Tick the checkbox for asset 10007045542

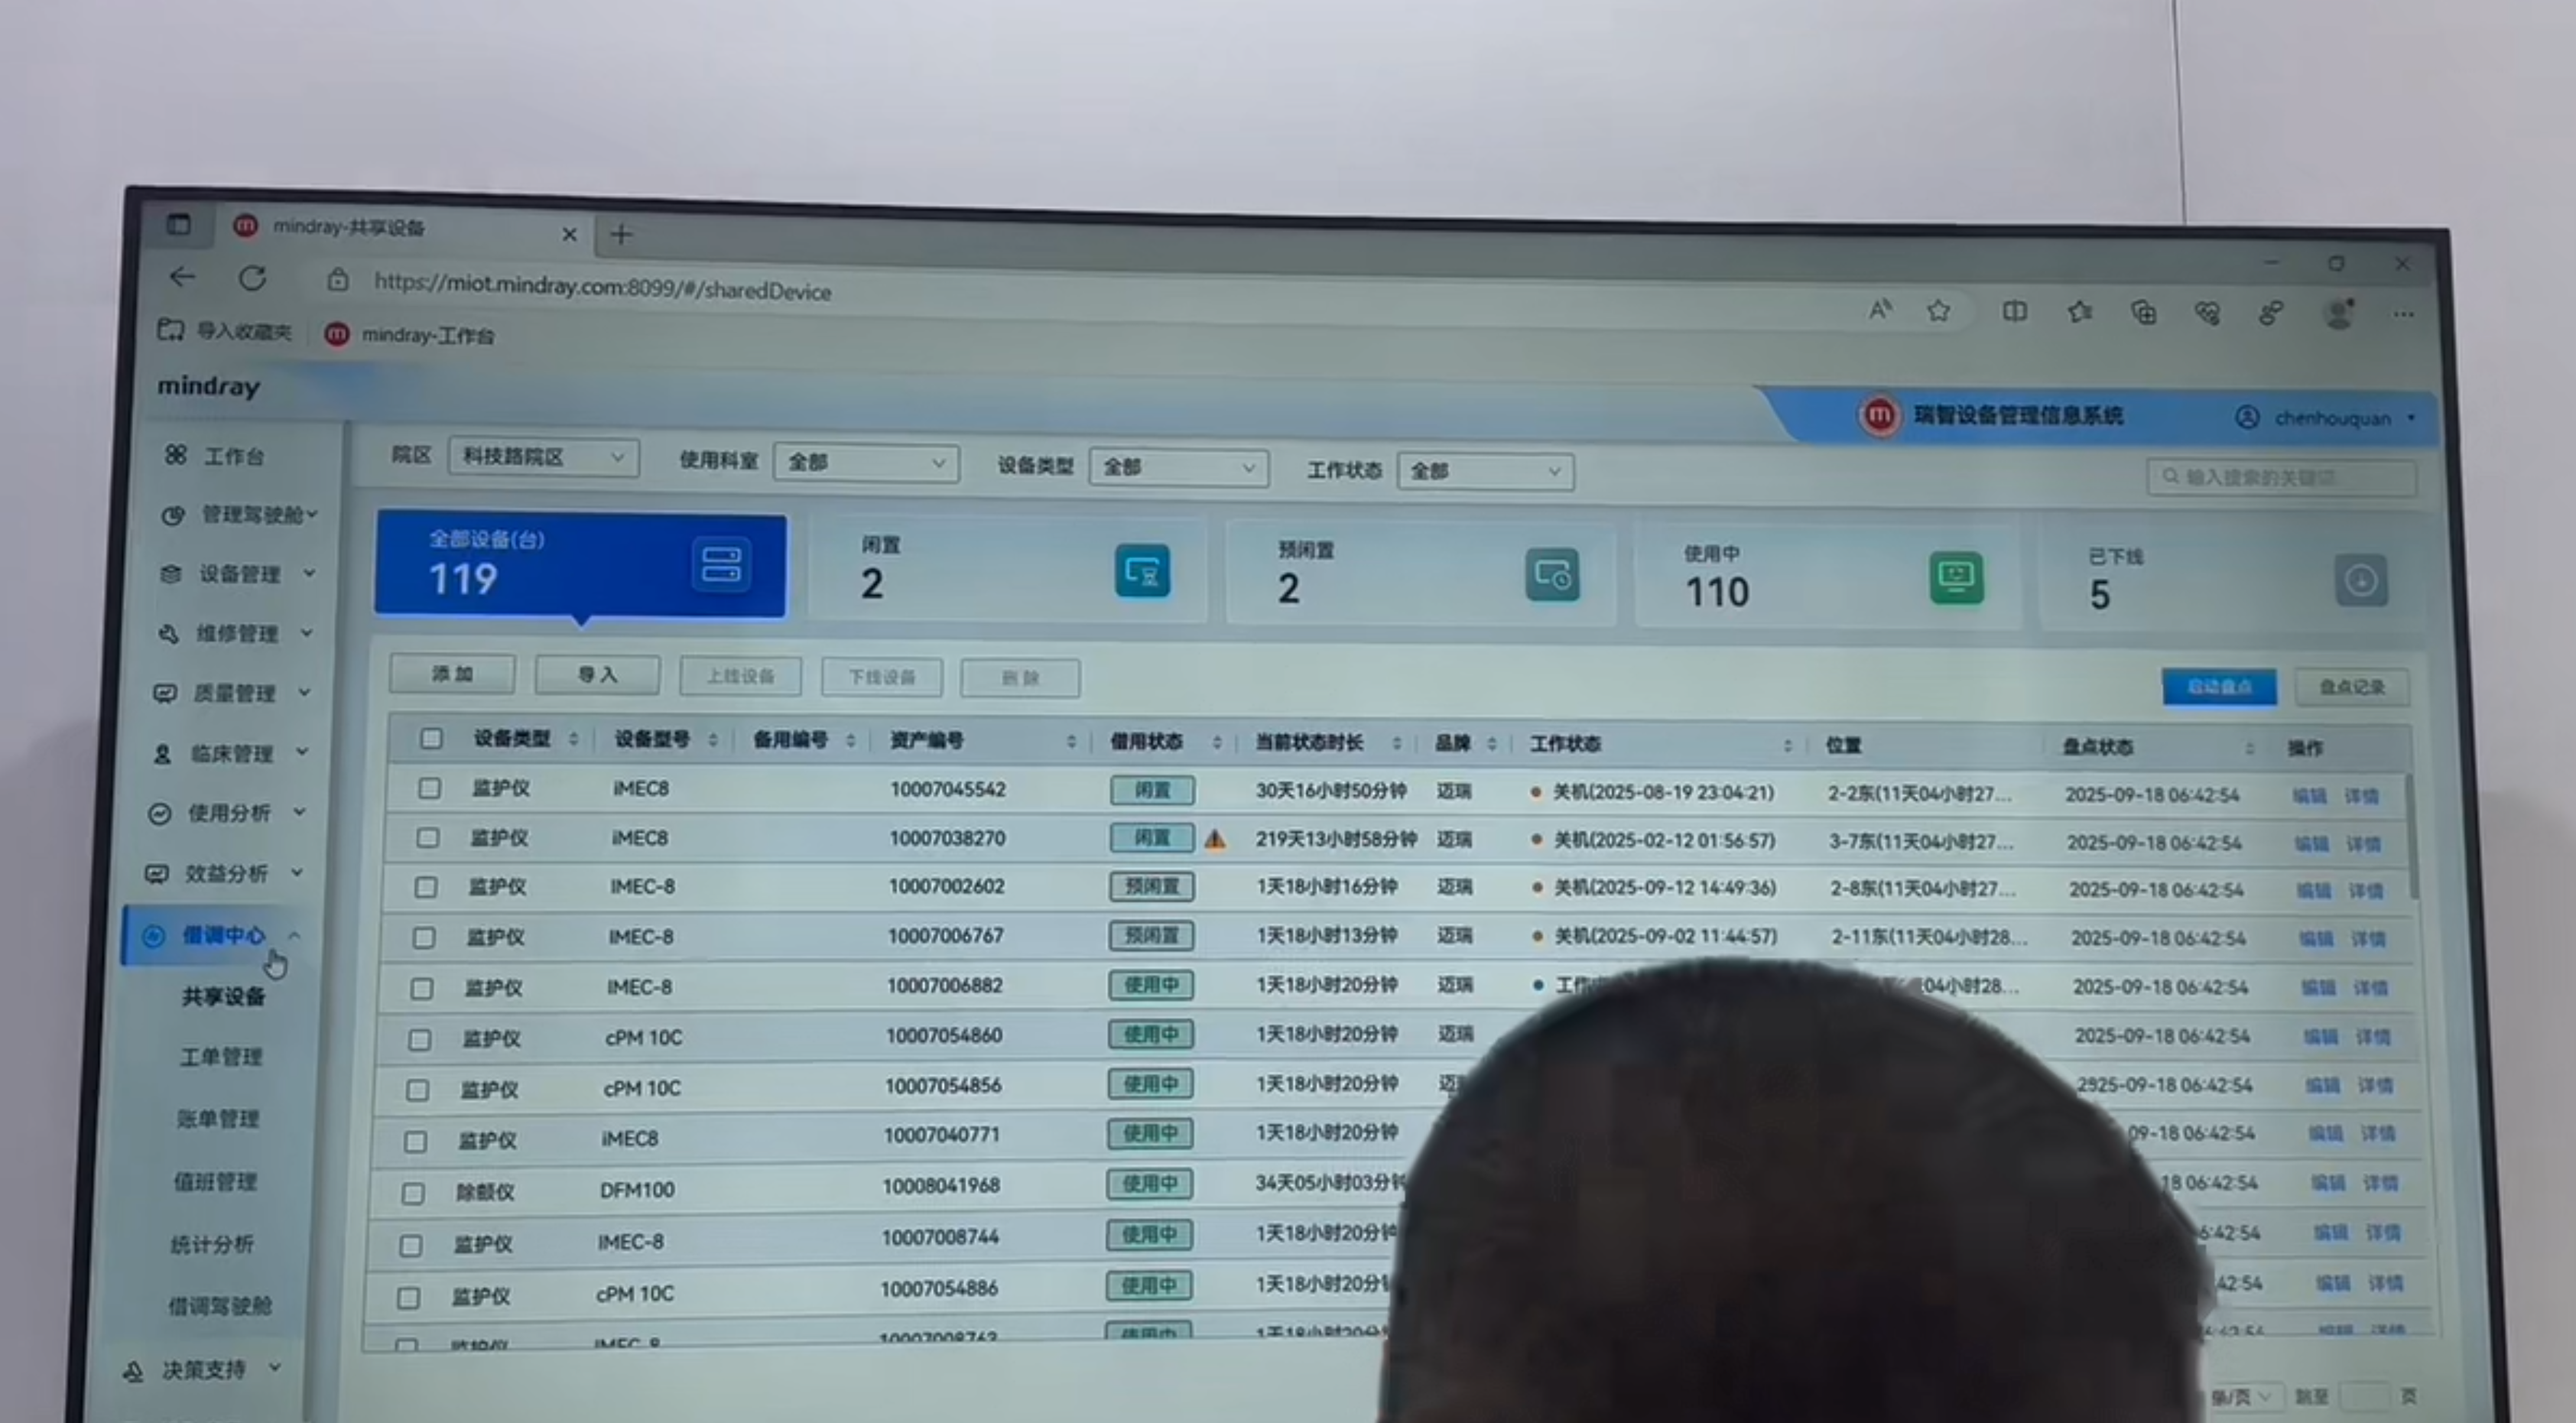click(x=429, y=788)
